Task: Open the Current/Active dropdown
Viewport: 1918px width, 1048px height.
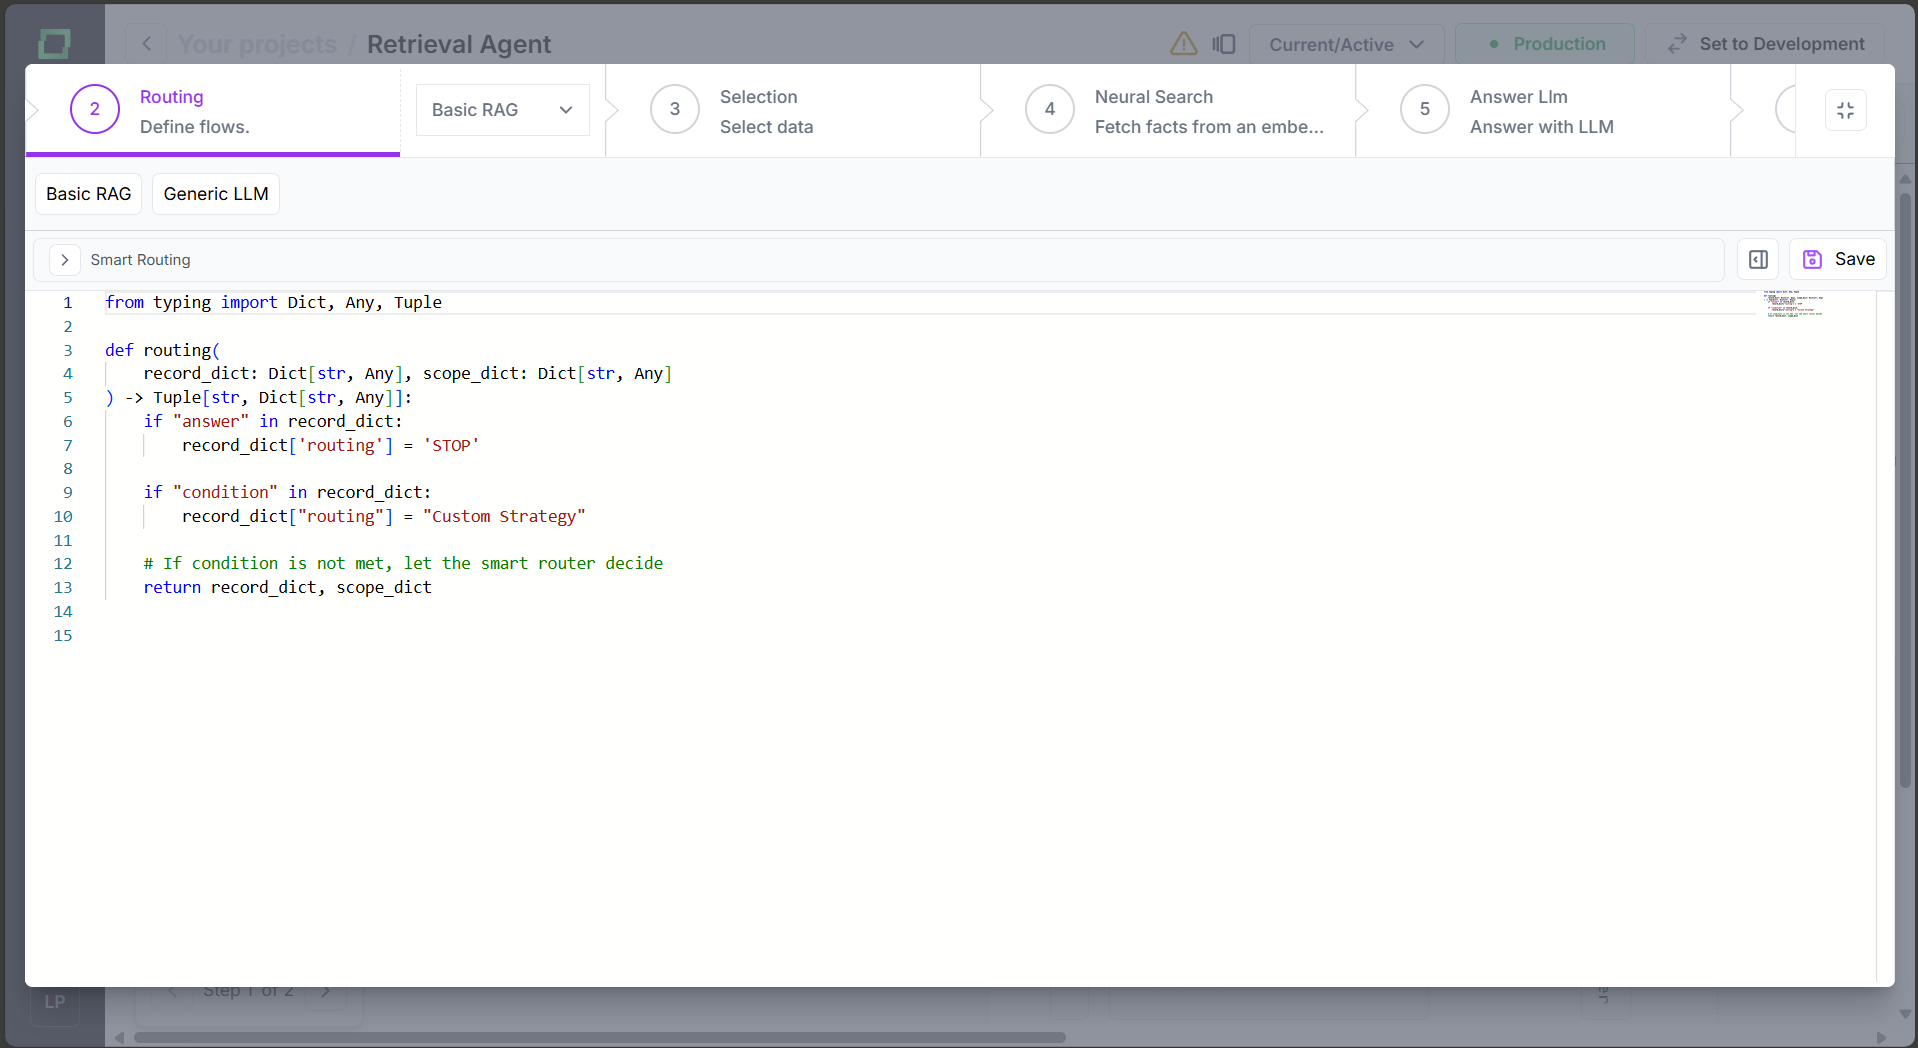Action: point(1346,44)
